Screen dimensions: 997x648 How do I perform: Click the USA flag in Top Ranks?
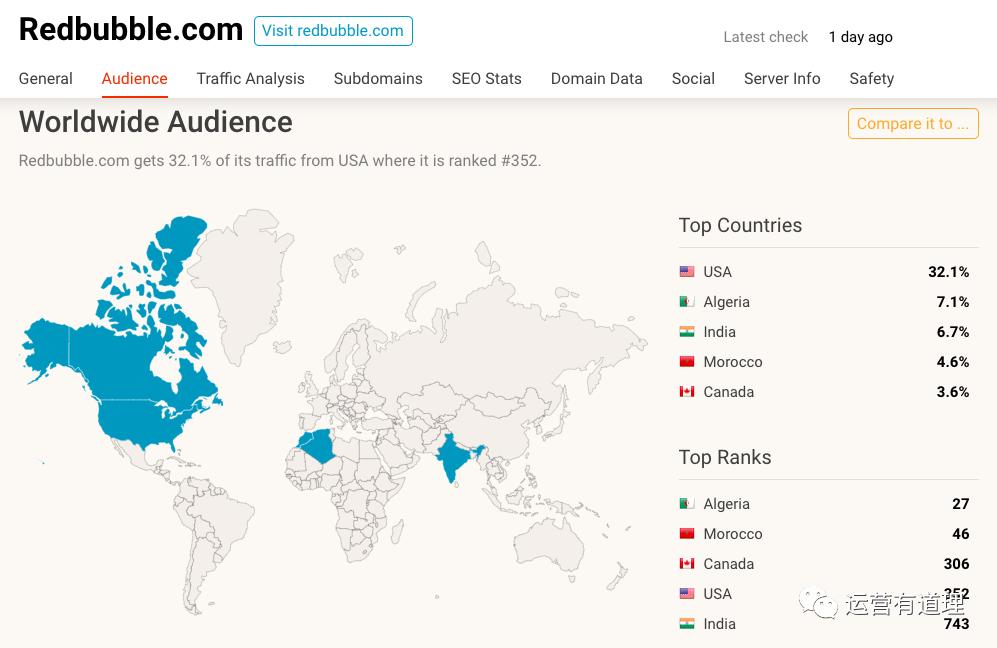[687, 593]
